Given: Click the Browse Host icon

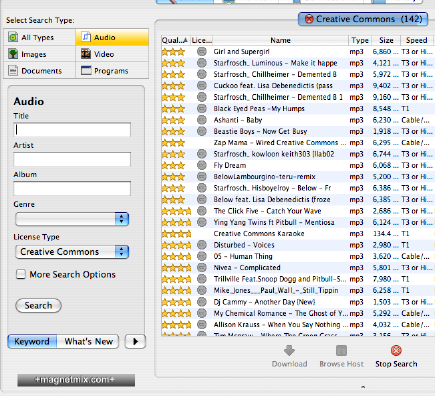Looking at the screenshot, I should [x=341, y=350].
